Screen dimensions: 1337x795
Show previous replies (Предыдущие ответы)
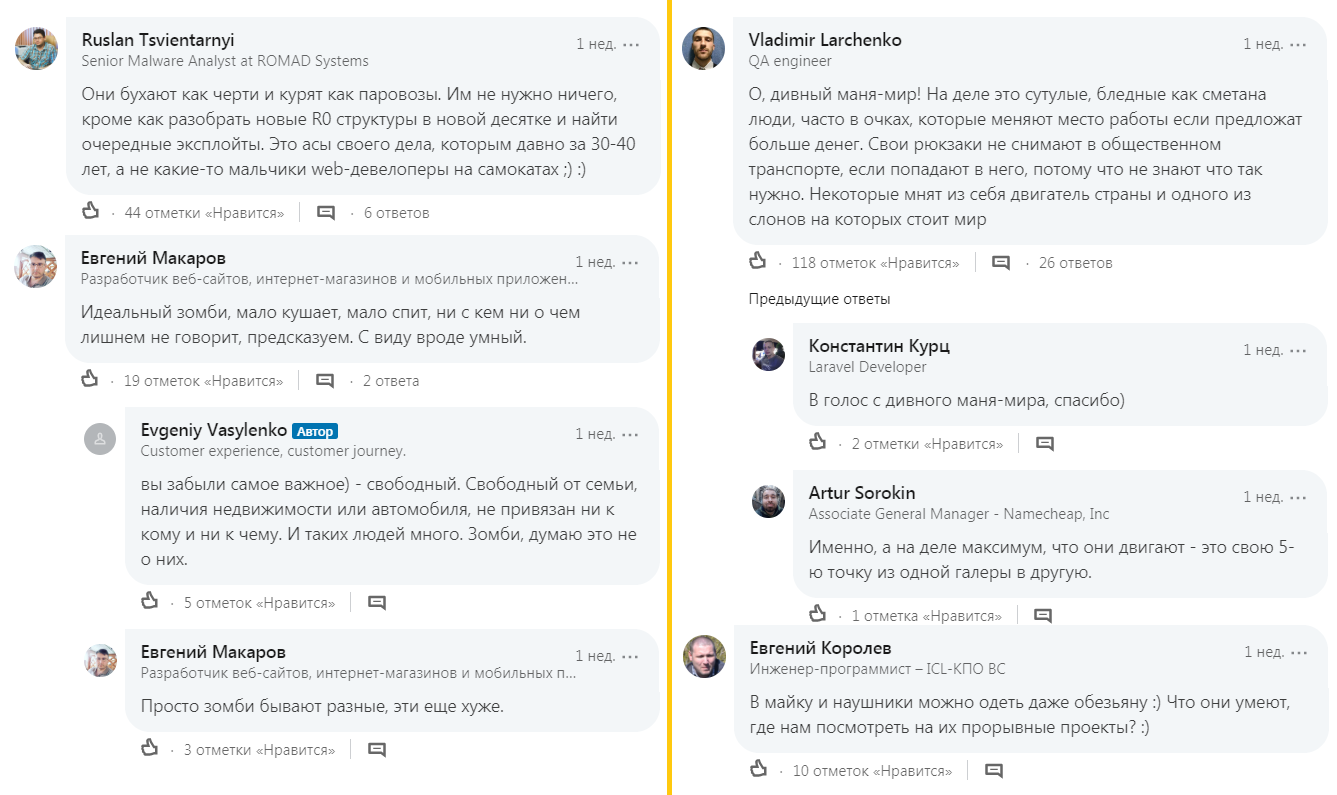tap(819, 299)
